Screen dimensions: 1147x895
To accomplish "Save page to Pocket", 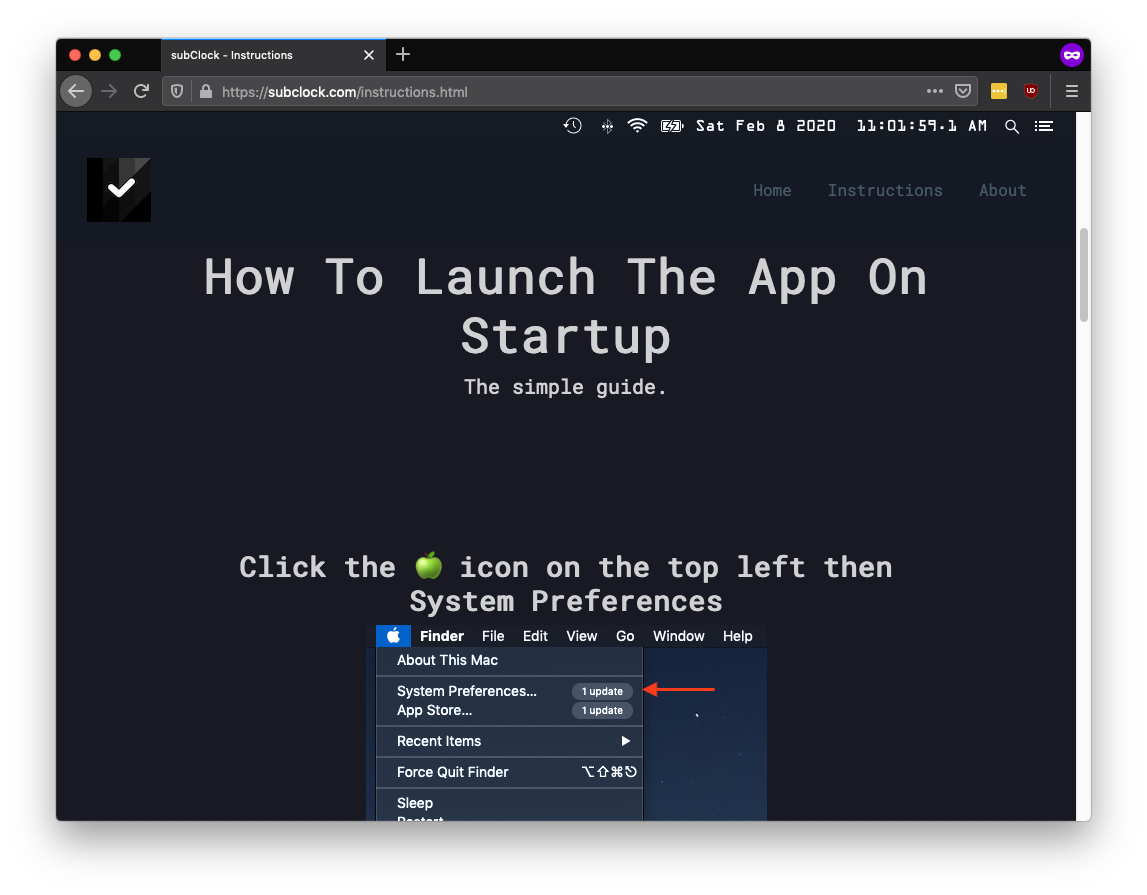I will (963, 91).
